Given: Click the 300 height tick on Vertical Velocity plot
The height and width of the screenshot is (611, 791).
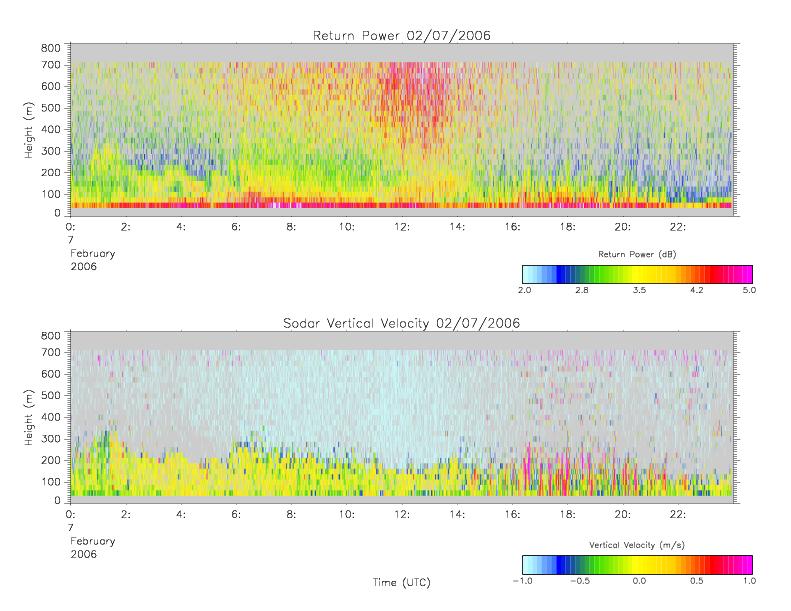Looking at the screenshot, I should 50,438.
